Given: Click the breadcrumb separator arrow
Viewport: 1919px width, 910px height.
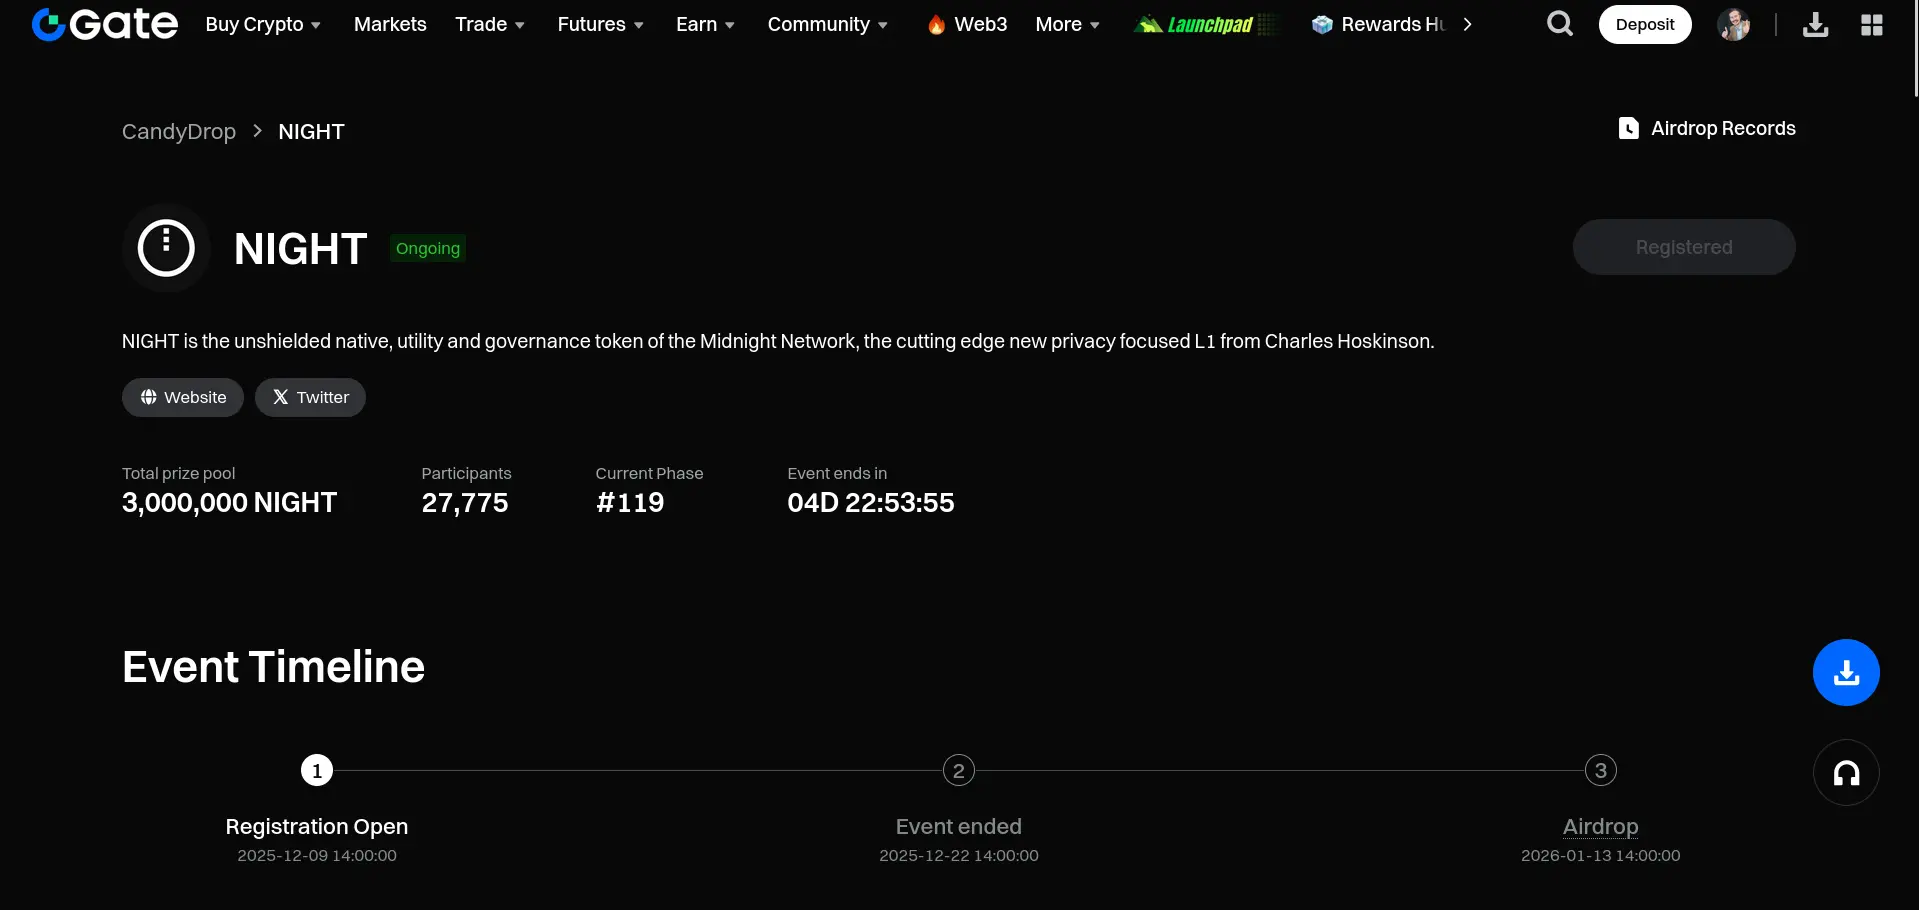Looking at the screenshot, I should pyautogui.click(x=257, y=131).
